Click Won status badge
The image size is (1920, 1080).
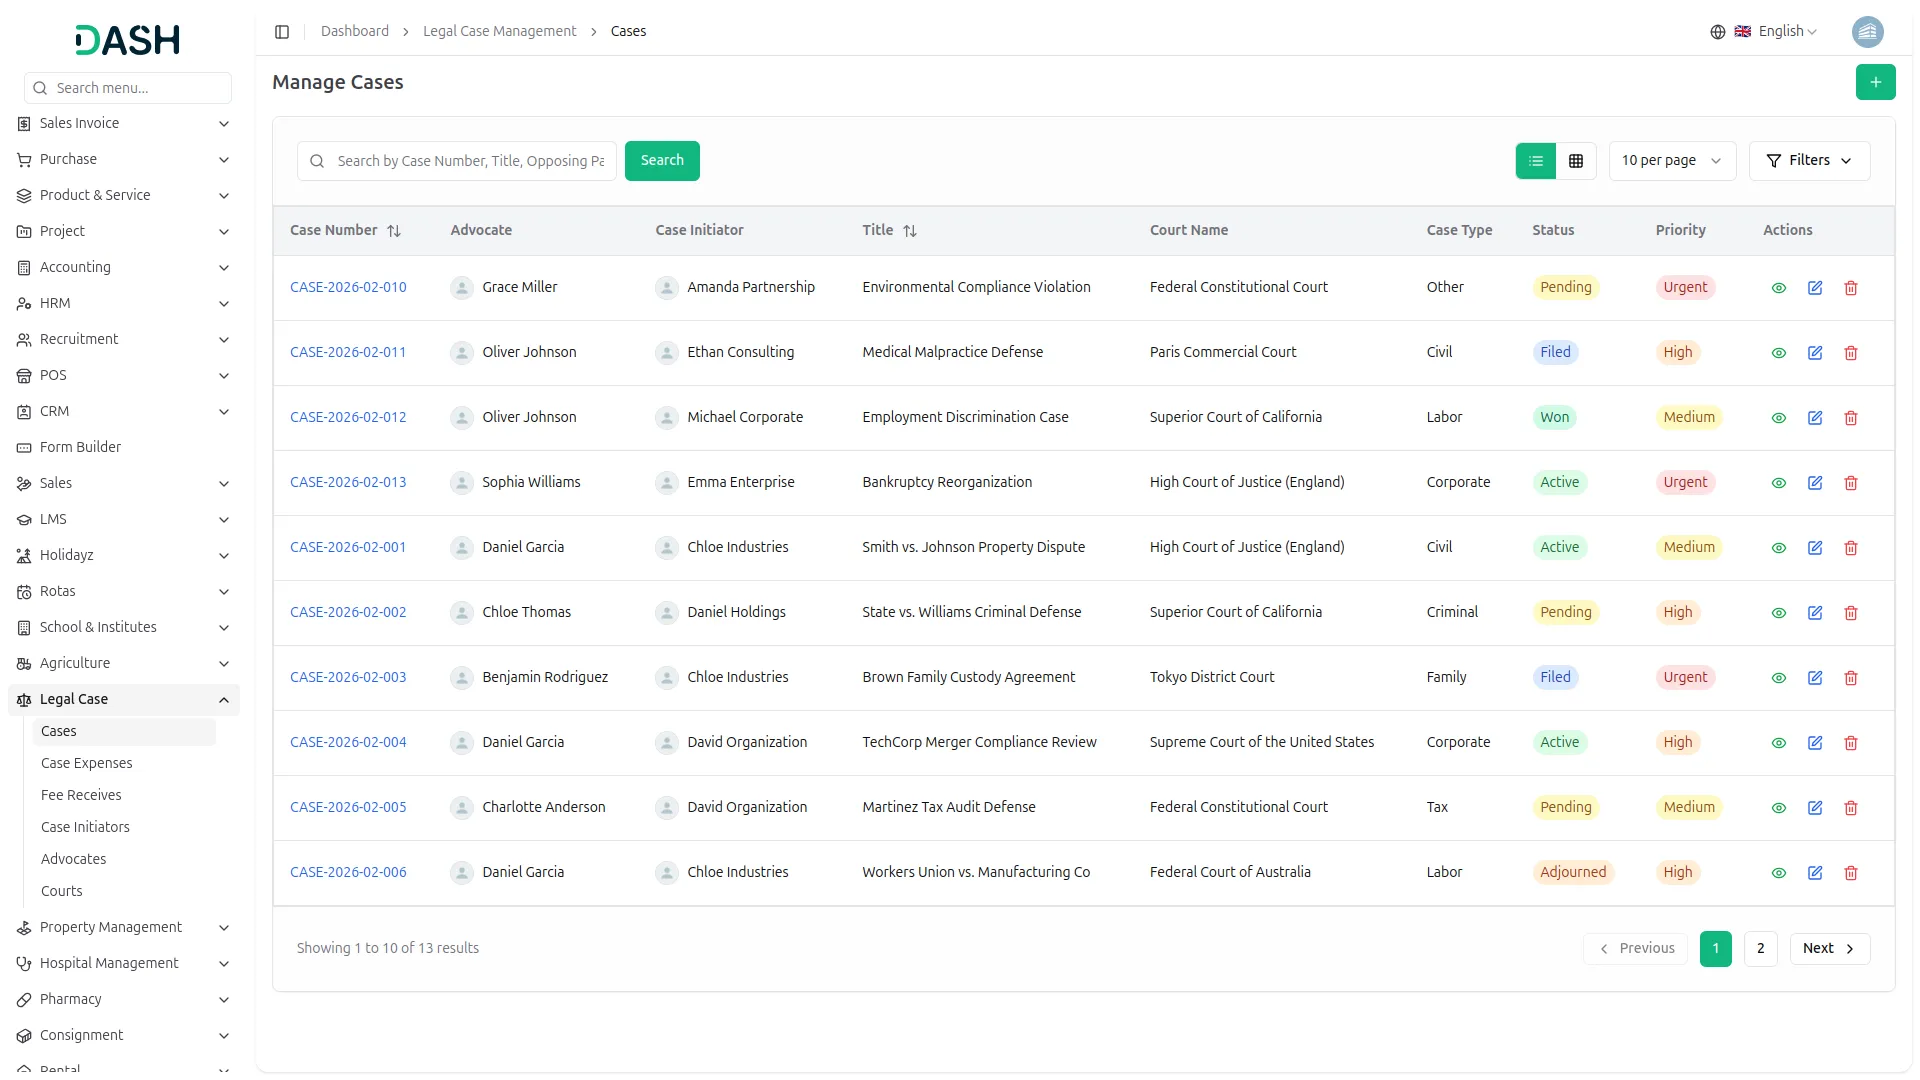pos(1554,418)
